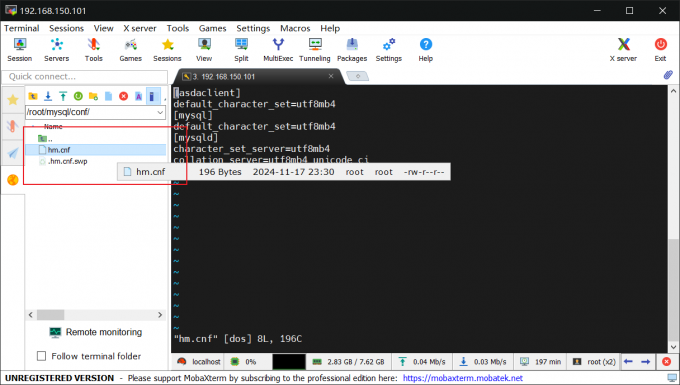Expand the /root/mysql/conf/ path dropdown
Viewport: 680px width, 385px height.
[160, 112]
